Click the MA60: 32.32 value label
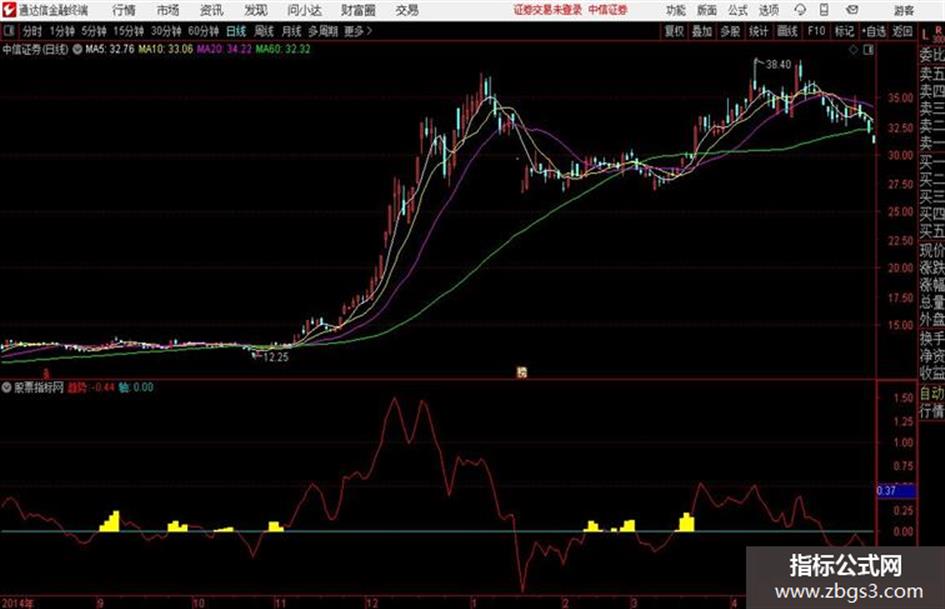Image resolution: width=945 pixels, height=609 pixels. (283, 49)
